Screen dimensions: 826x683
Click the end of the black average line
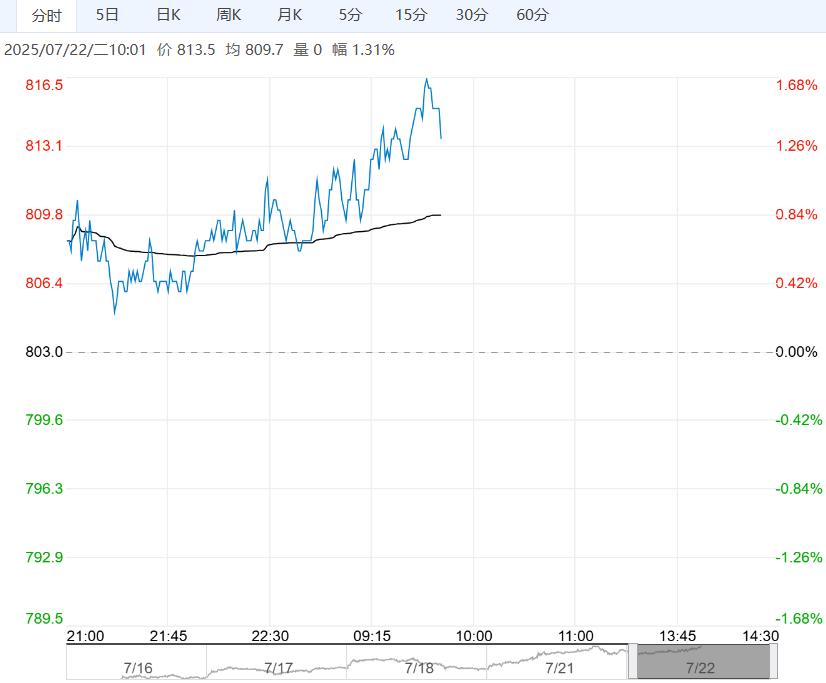pos(440,215)
